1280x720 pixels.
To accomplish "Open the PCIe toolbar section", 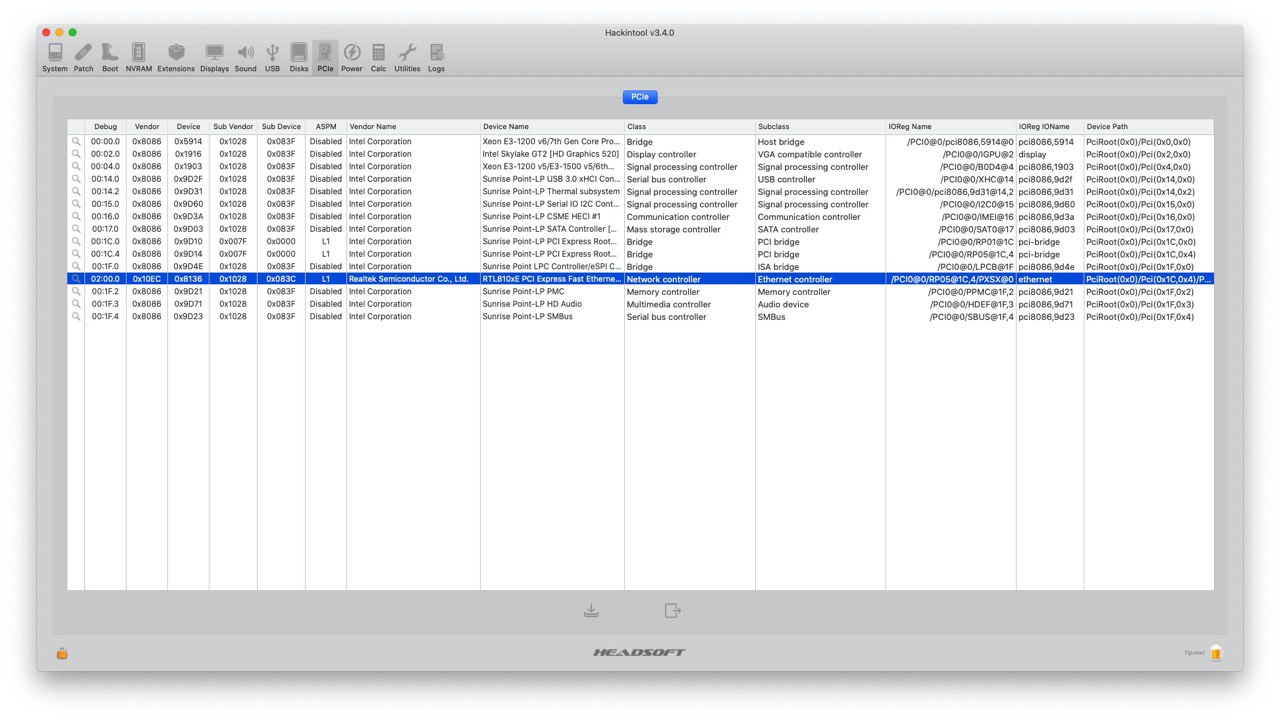I will pyautogui.click(x=325, y=57).
